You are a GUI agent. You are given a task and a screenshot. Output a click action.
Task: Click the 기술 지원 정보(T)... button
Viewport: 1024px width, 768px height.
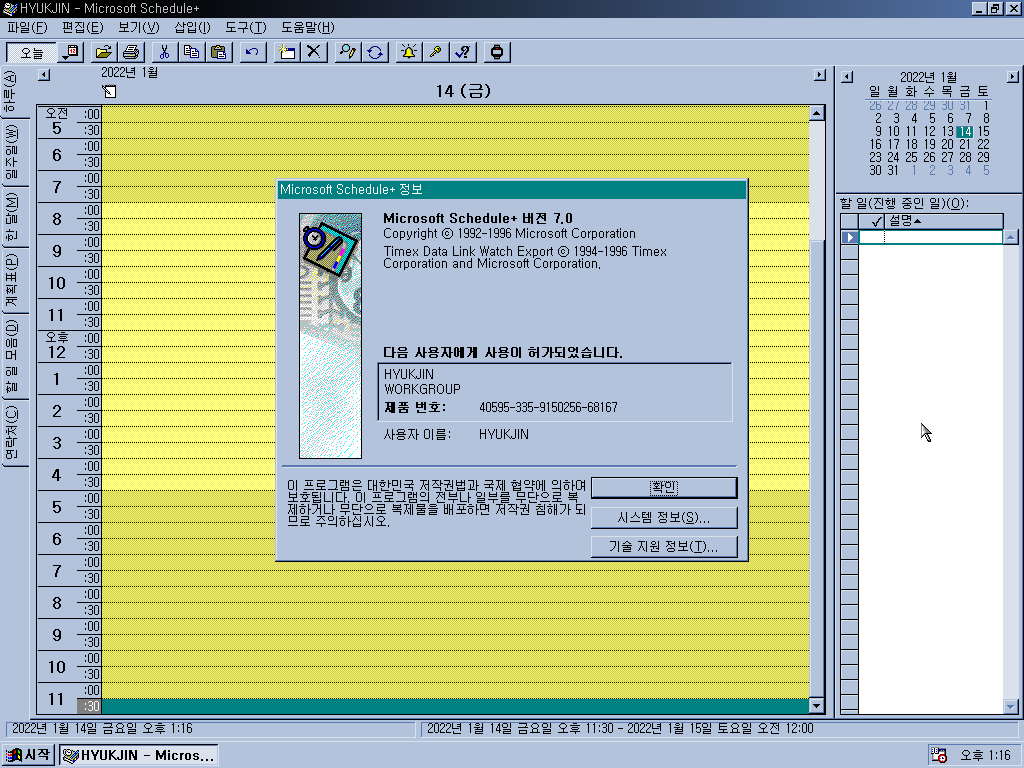click(x=664, y=547)
